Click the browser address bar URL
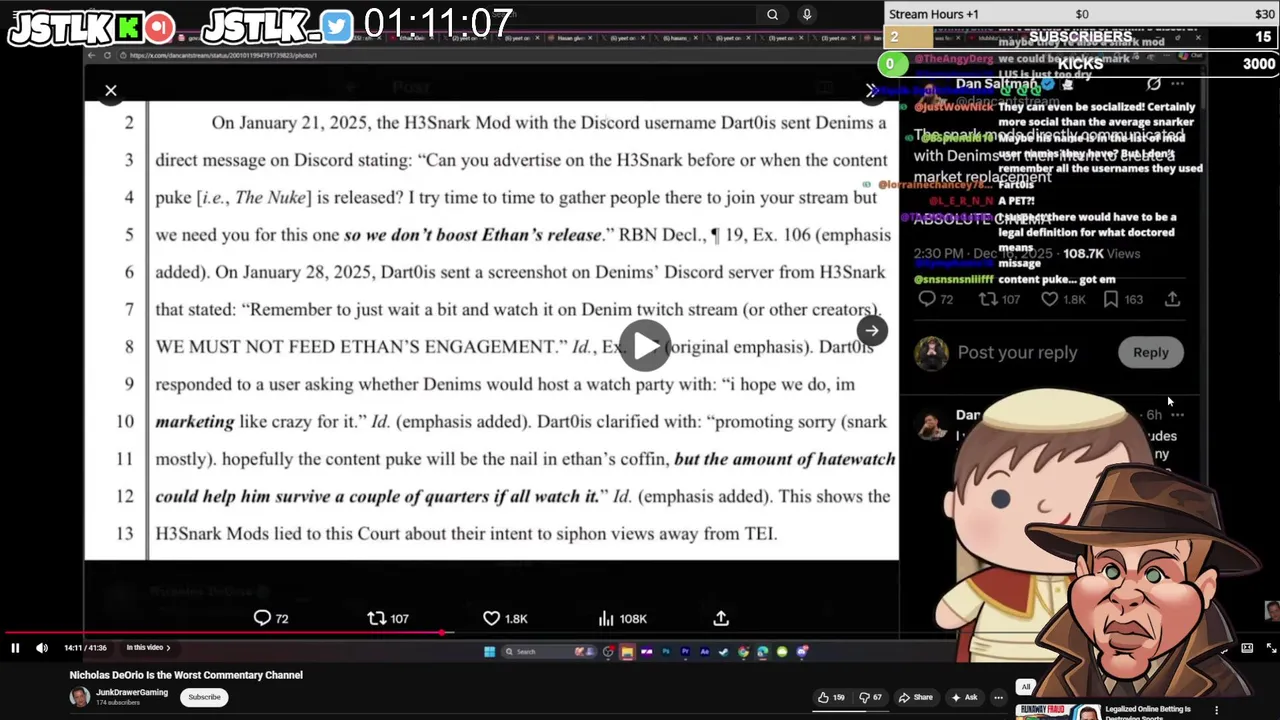1280x720 pixels. (x=221, y=55)
